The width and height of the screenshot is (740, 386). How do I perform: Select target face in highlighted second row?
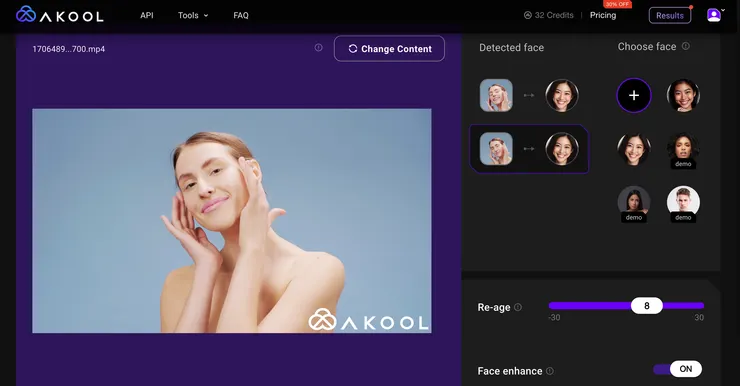(x=562, y=149)
